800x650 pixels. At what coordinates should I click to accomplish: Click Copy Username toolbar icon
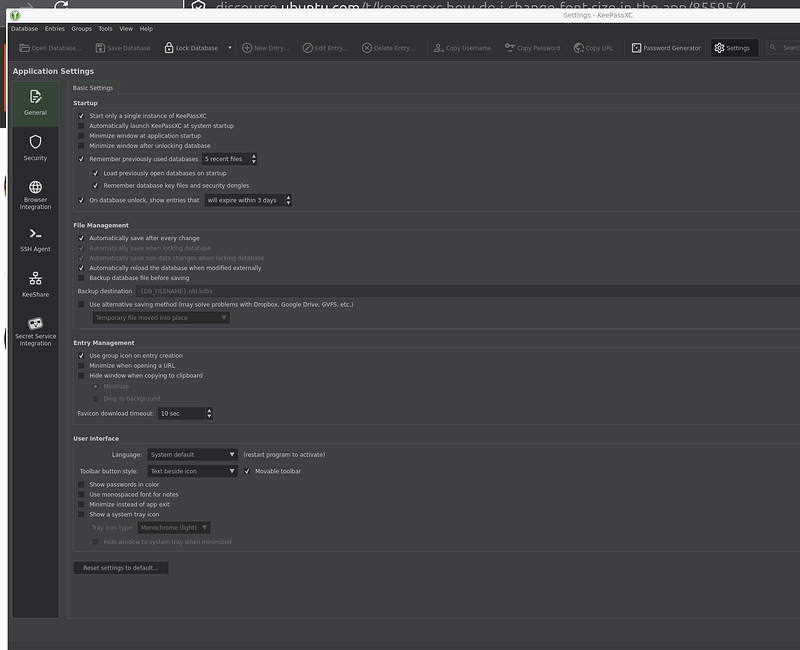[x=438, y=48]
